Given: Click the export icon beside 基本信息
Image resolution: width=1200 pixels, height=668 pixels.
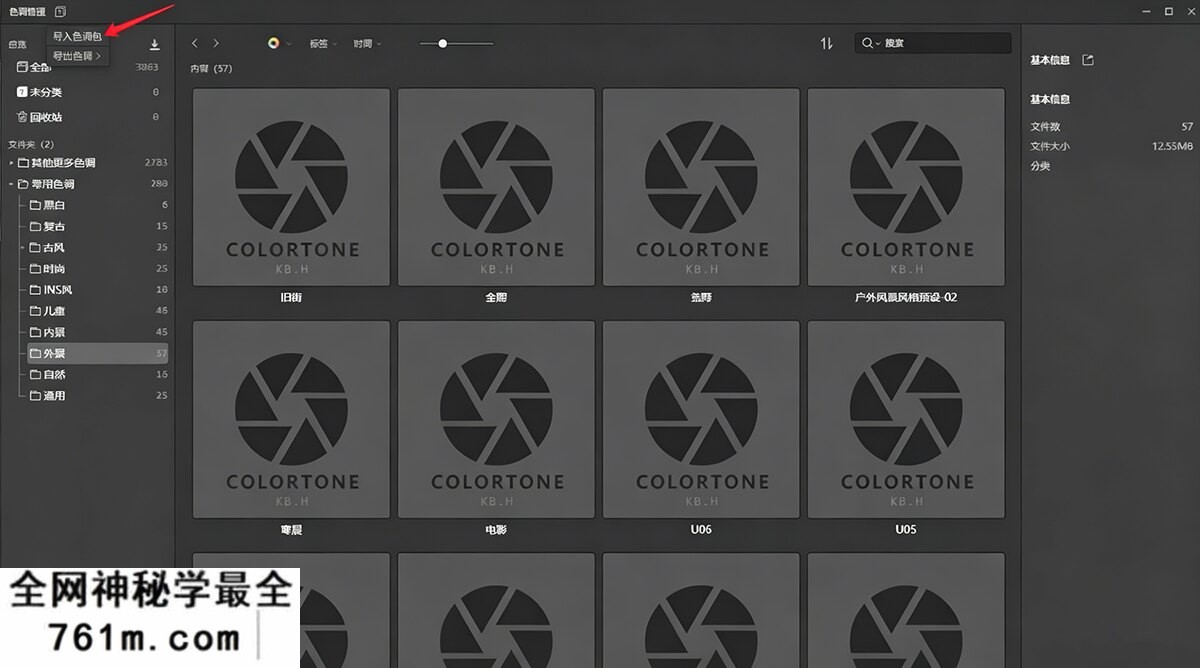Looking at the screenshot, I should tap(1088, 60).
